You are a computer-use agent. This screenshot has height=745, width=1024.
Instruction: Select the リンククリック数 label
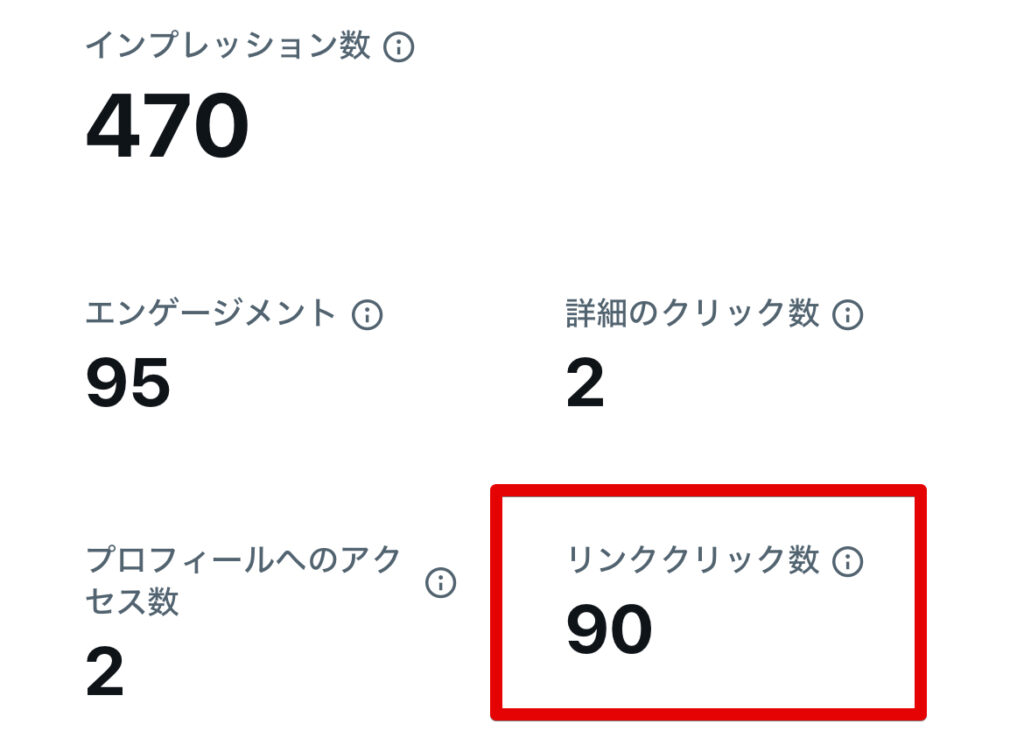coord(692,561)
